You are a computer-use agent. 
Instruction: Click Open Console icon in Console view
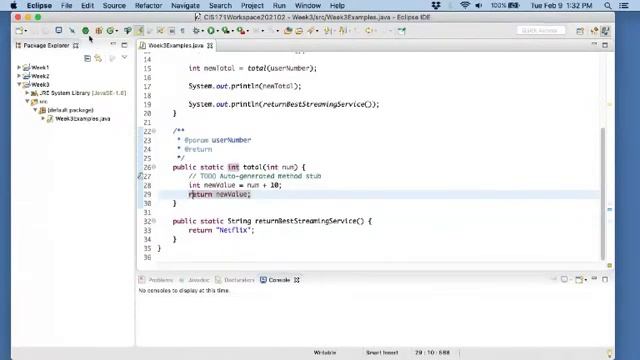coord(579,280)
